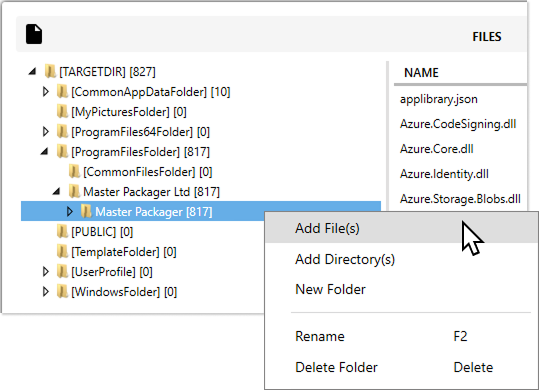Choose Add File(s) from context menu
Screen dimensions: 539x390
coord(401,228)
